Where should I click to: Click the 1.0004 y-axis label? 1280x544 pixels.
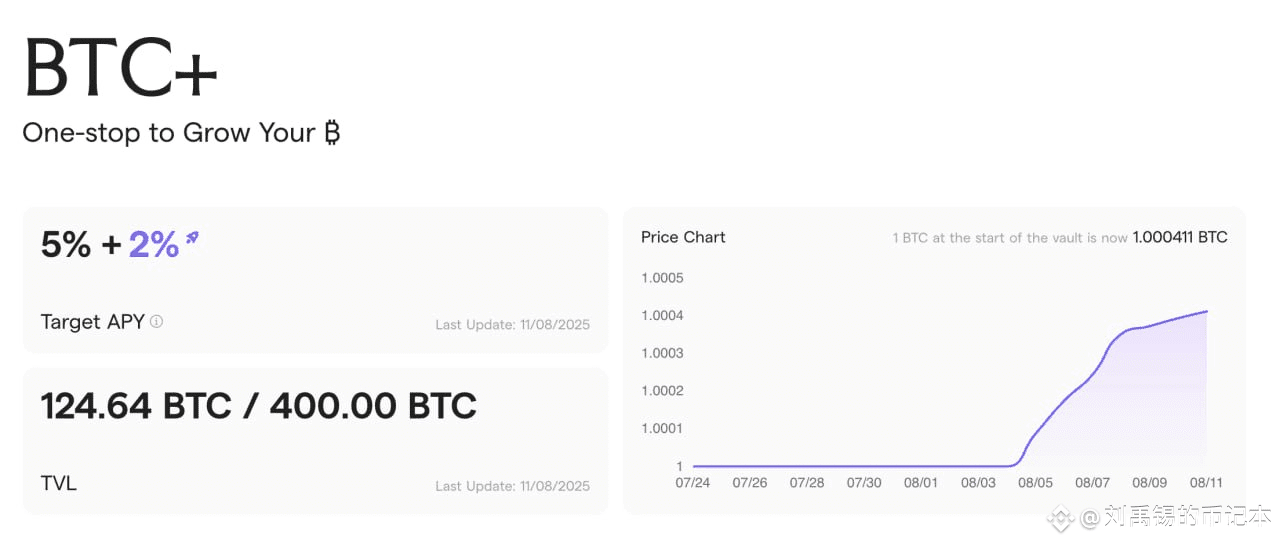(662, 316)
